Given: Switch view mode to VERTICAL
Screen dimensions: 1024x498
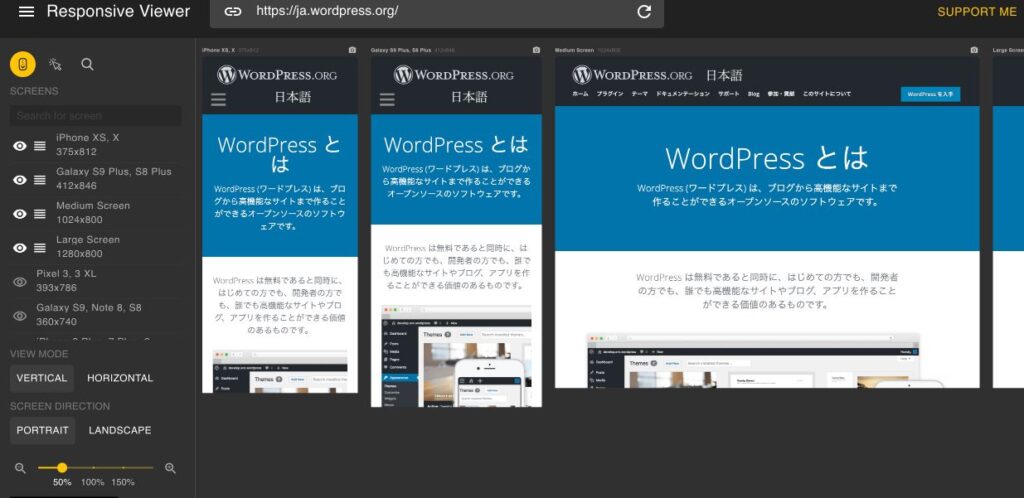Looking at the screenshot, I should (42, 378).
